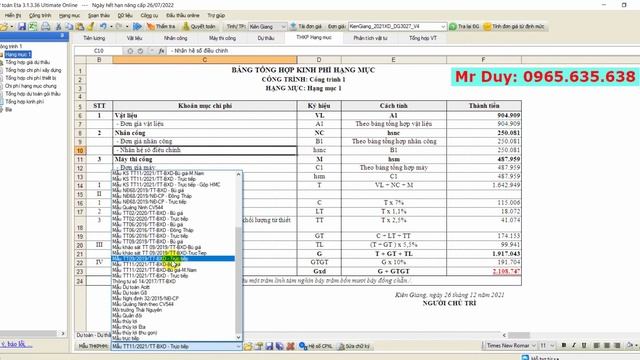The height and width of the screenshot is (360, 640).
Task: Switch to the Tiên lượng tab
Action: click(94, 38)
